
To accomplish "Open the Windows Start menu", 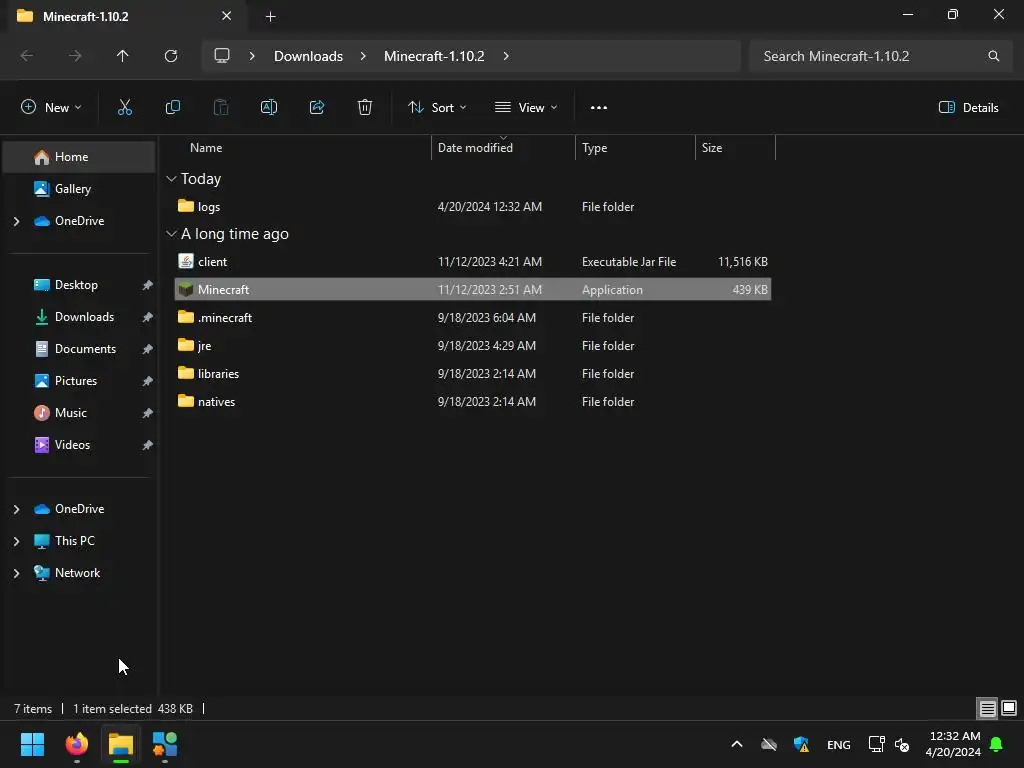I will click(x=32, y=744).
